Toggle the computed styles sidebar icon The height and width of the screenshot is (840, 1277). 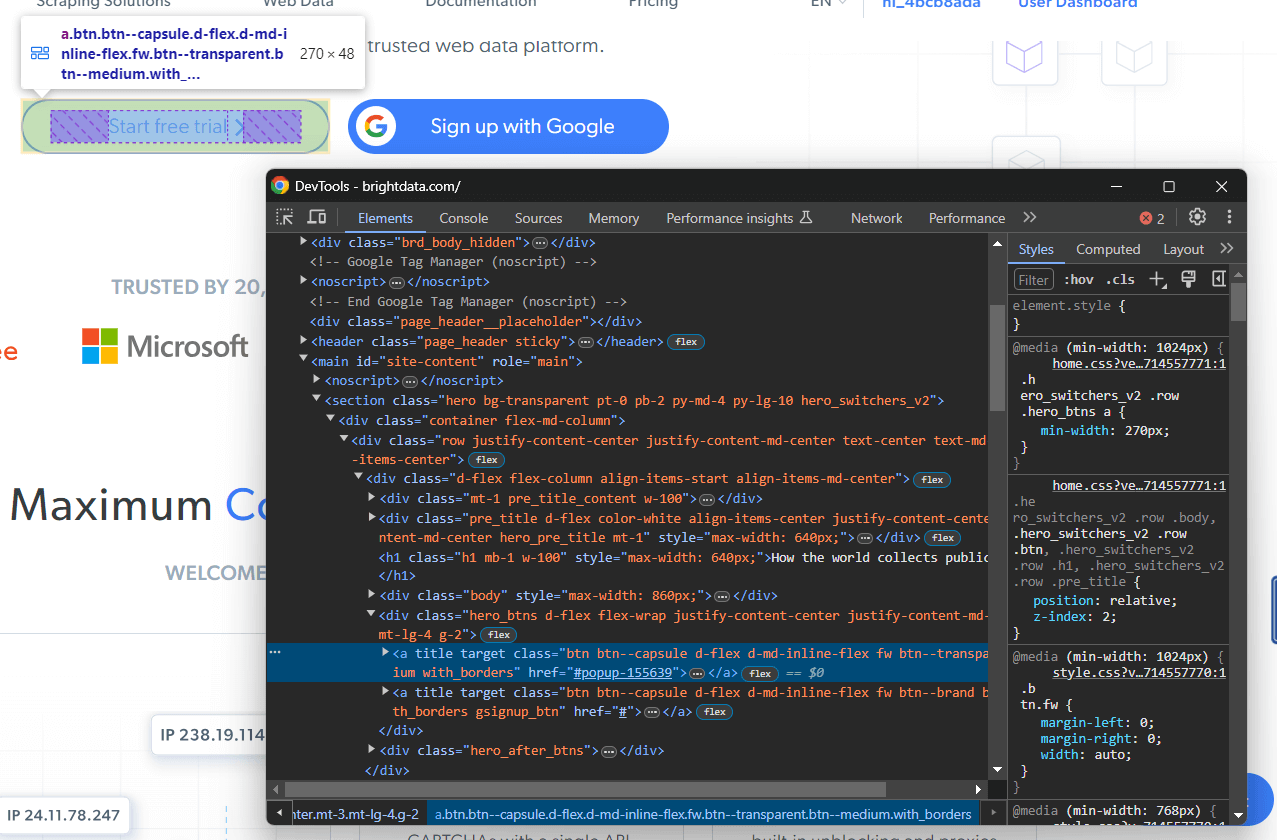1218,279
